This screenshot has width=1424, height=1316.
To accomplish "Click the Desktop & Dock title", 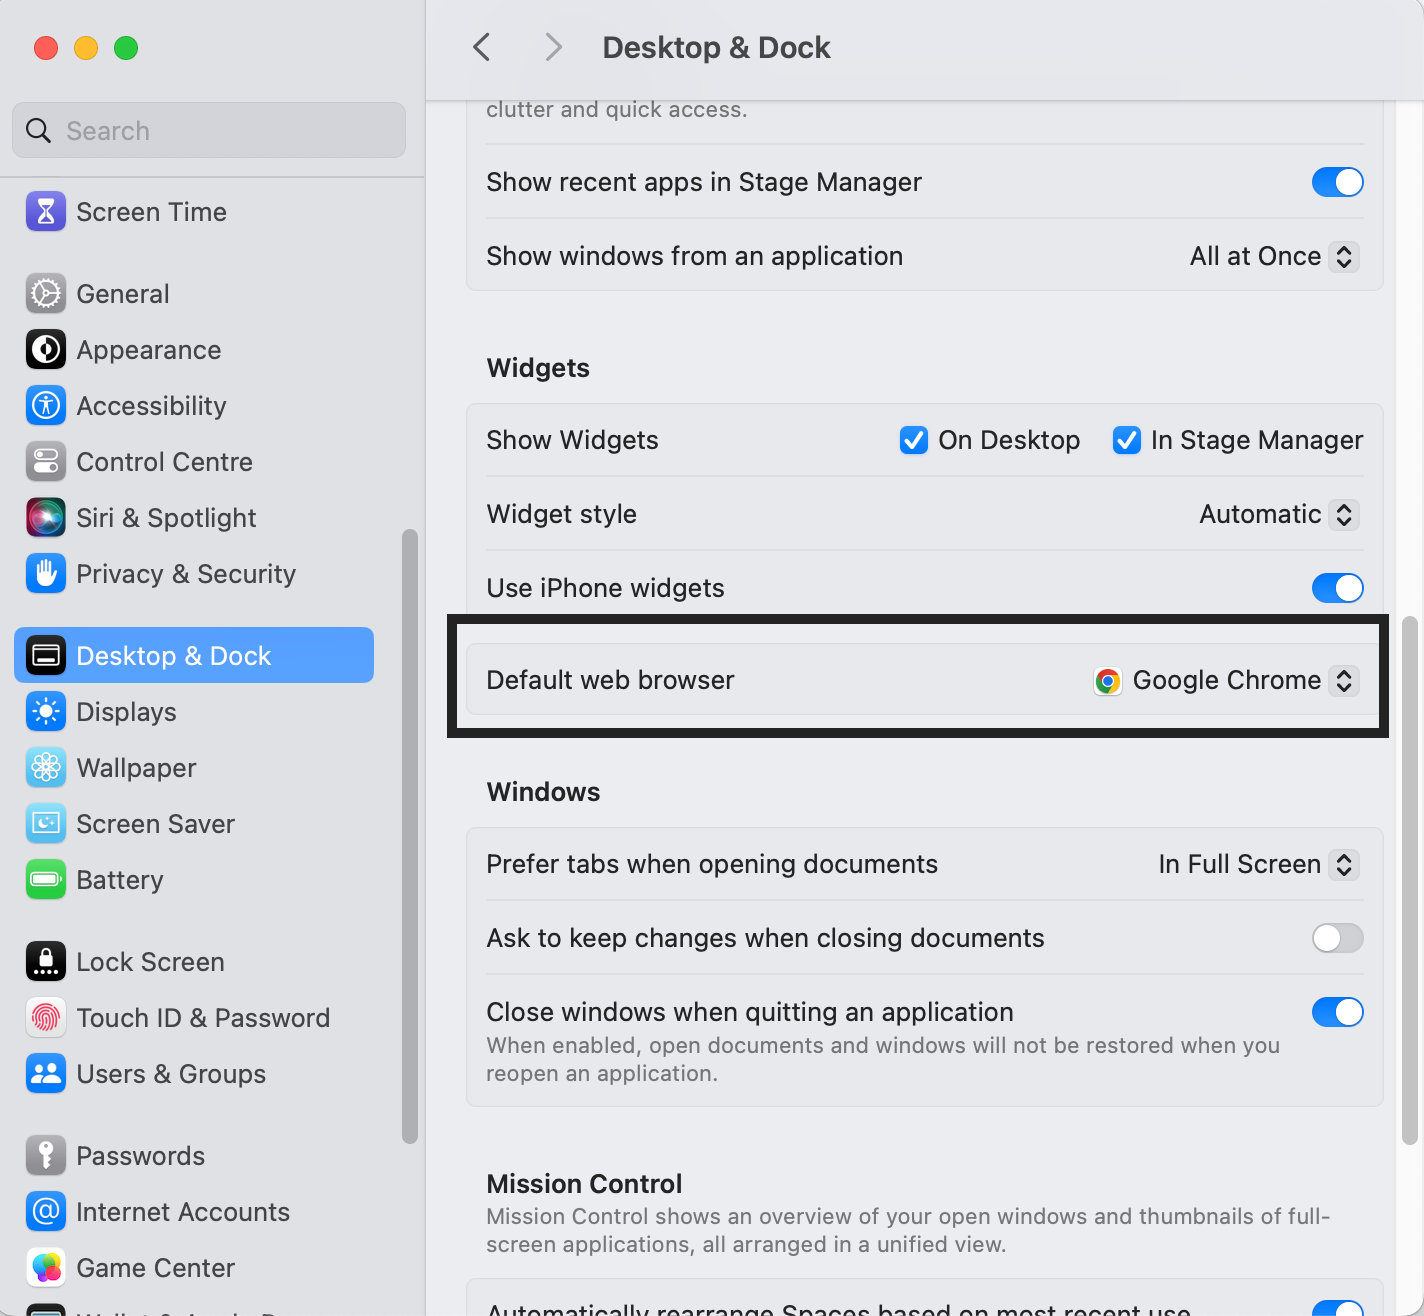I will (717, 47).
